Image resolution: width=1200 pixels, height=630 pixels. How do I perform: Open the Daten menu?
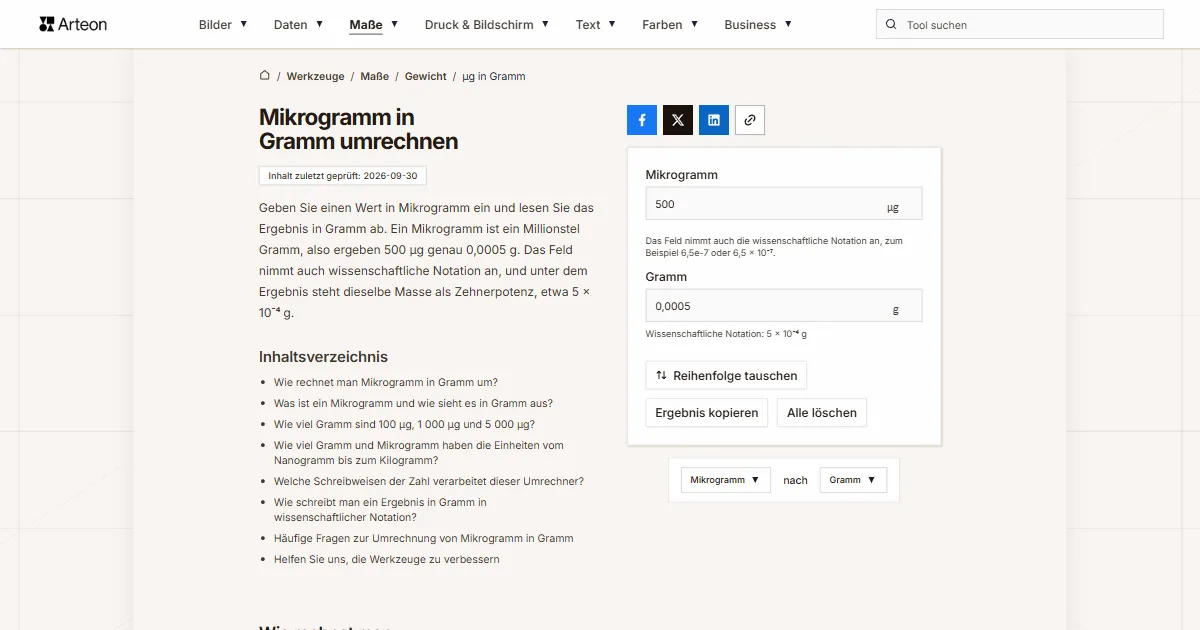(x=298, y=25)
